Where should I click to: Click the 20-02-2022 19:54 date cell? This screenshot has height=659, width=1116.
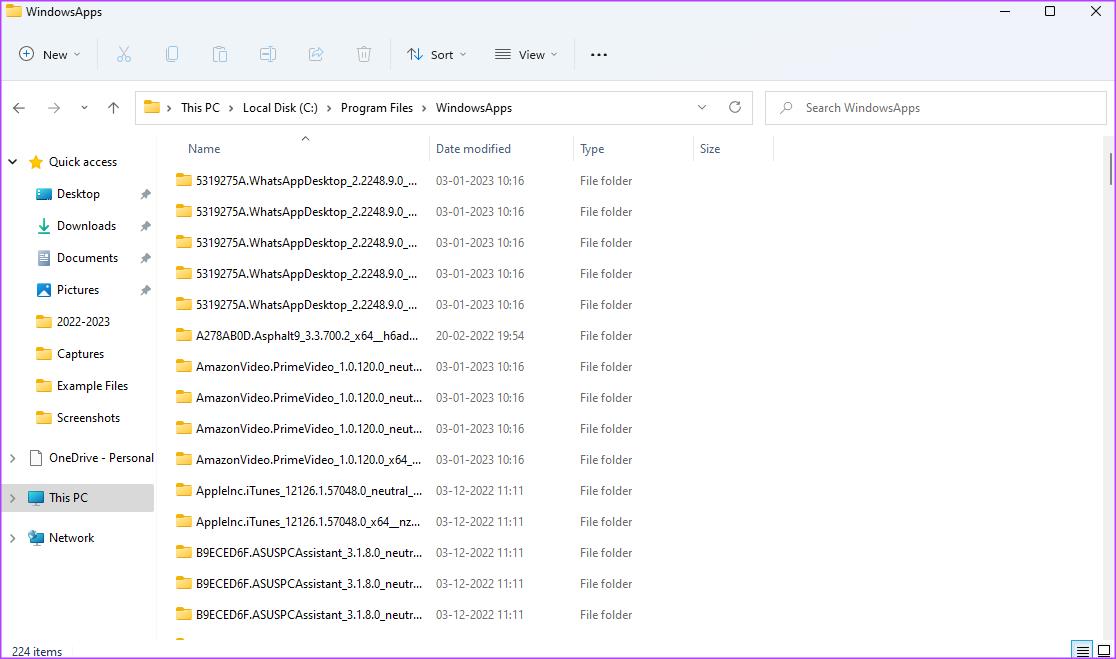point(480,335)
